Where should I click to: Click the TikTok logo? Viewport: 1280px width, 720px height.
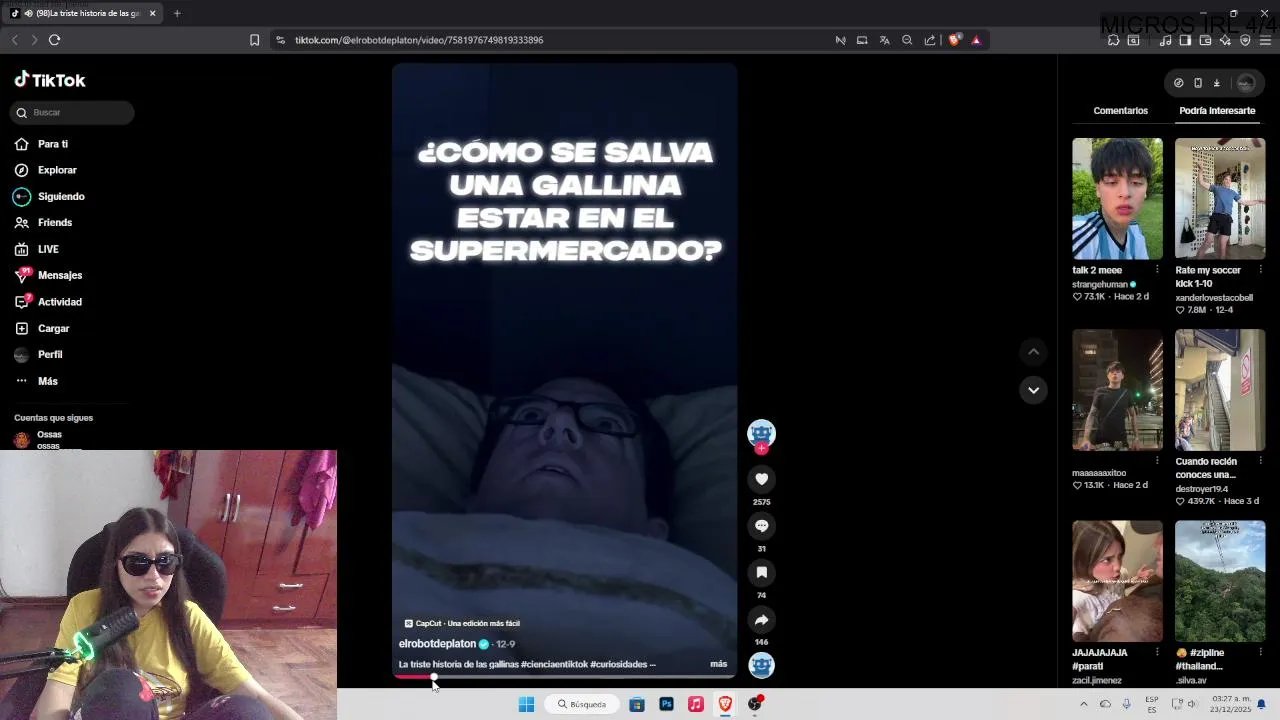tap(50, 80)
